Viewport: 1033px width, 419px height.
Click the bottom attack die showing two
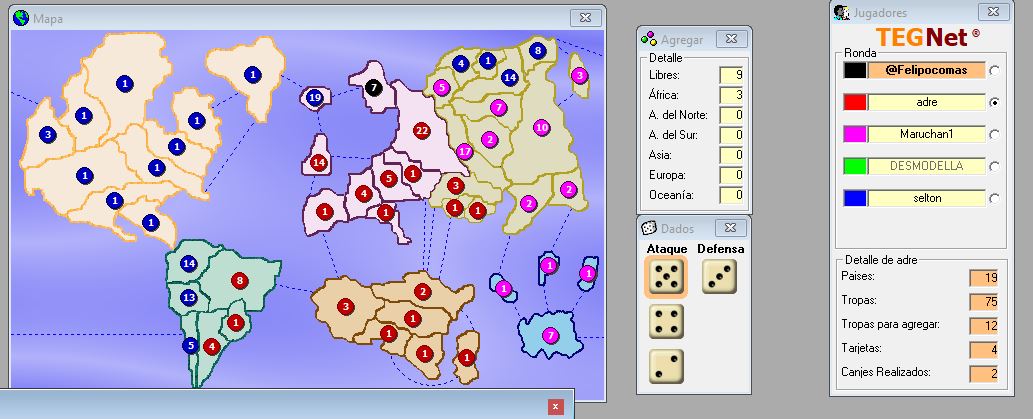(x=665, y=365)
